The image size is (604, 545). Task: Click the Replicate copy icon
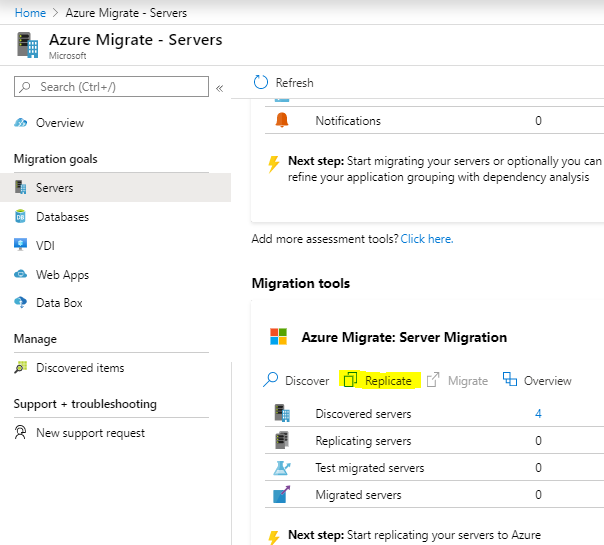point(350,379)
